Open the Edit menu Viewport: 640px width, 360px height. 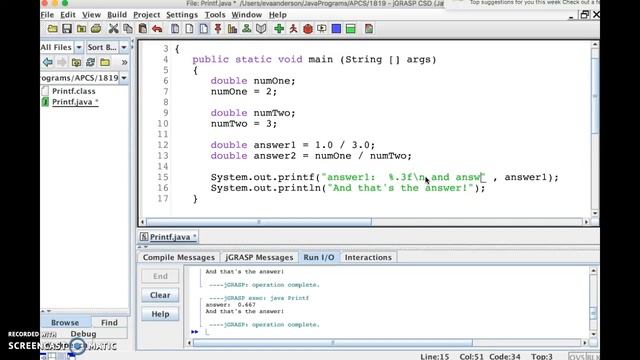point(68,15)
